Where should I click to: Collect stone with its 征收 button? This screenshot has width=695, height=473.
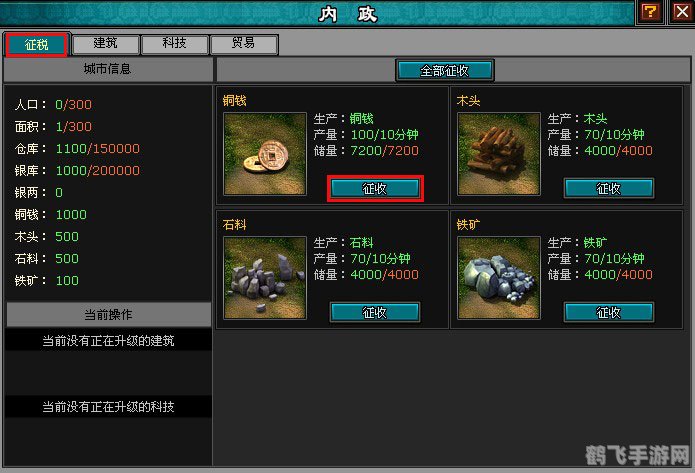375,313
